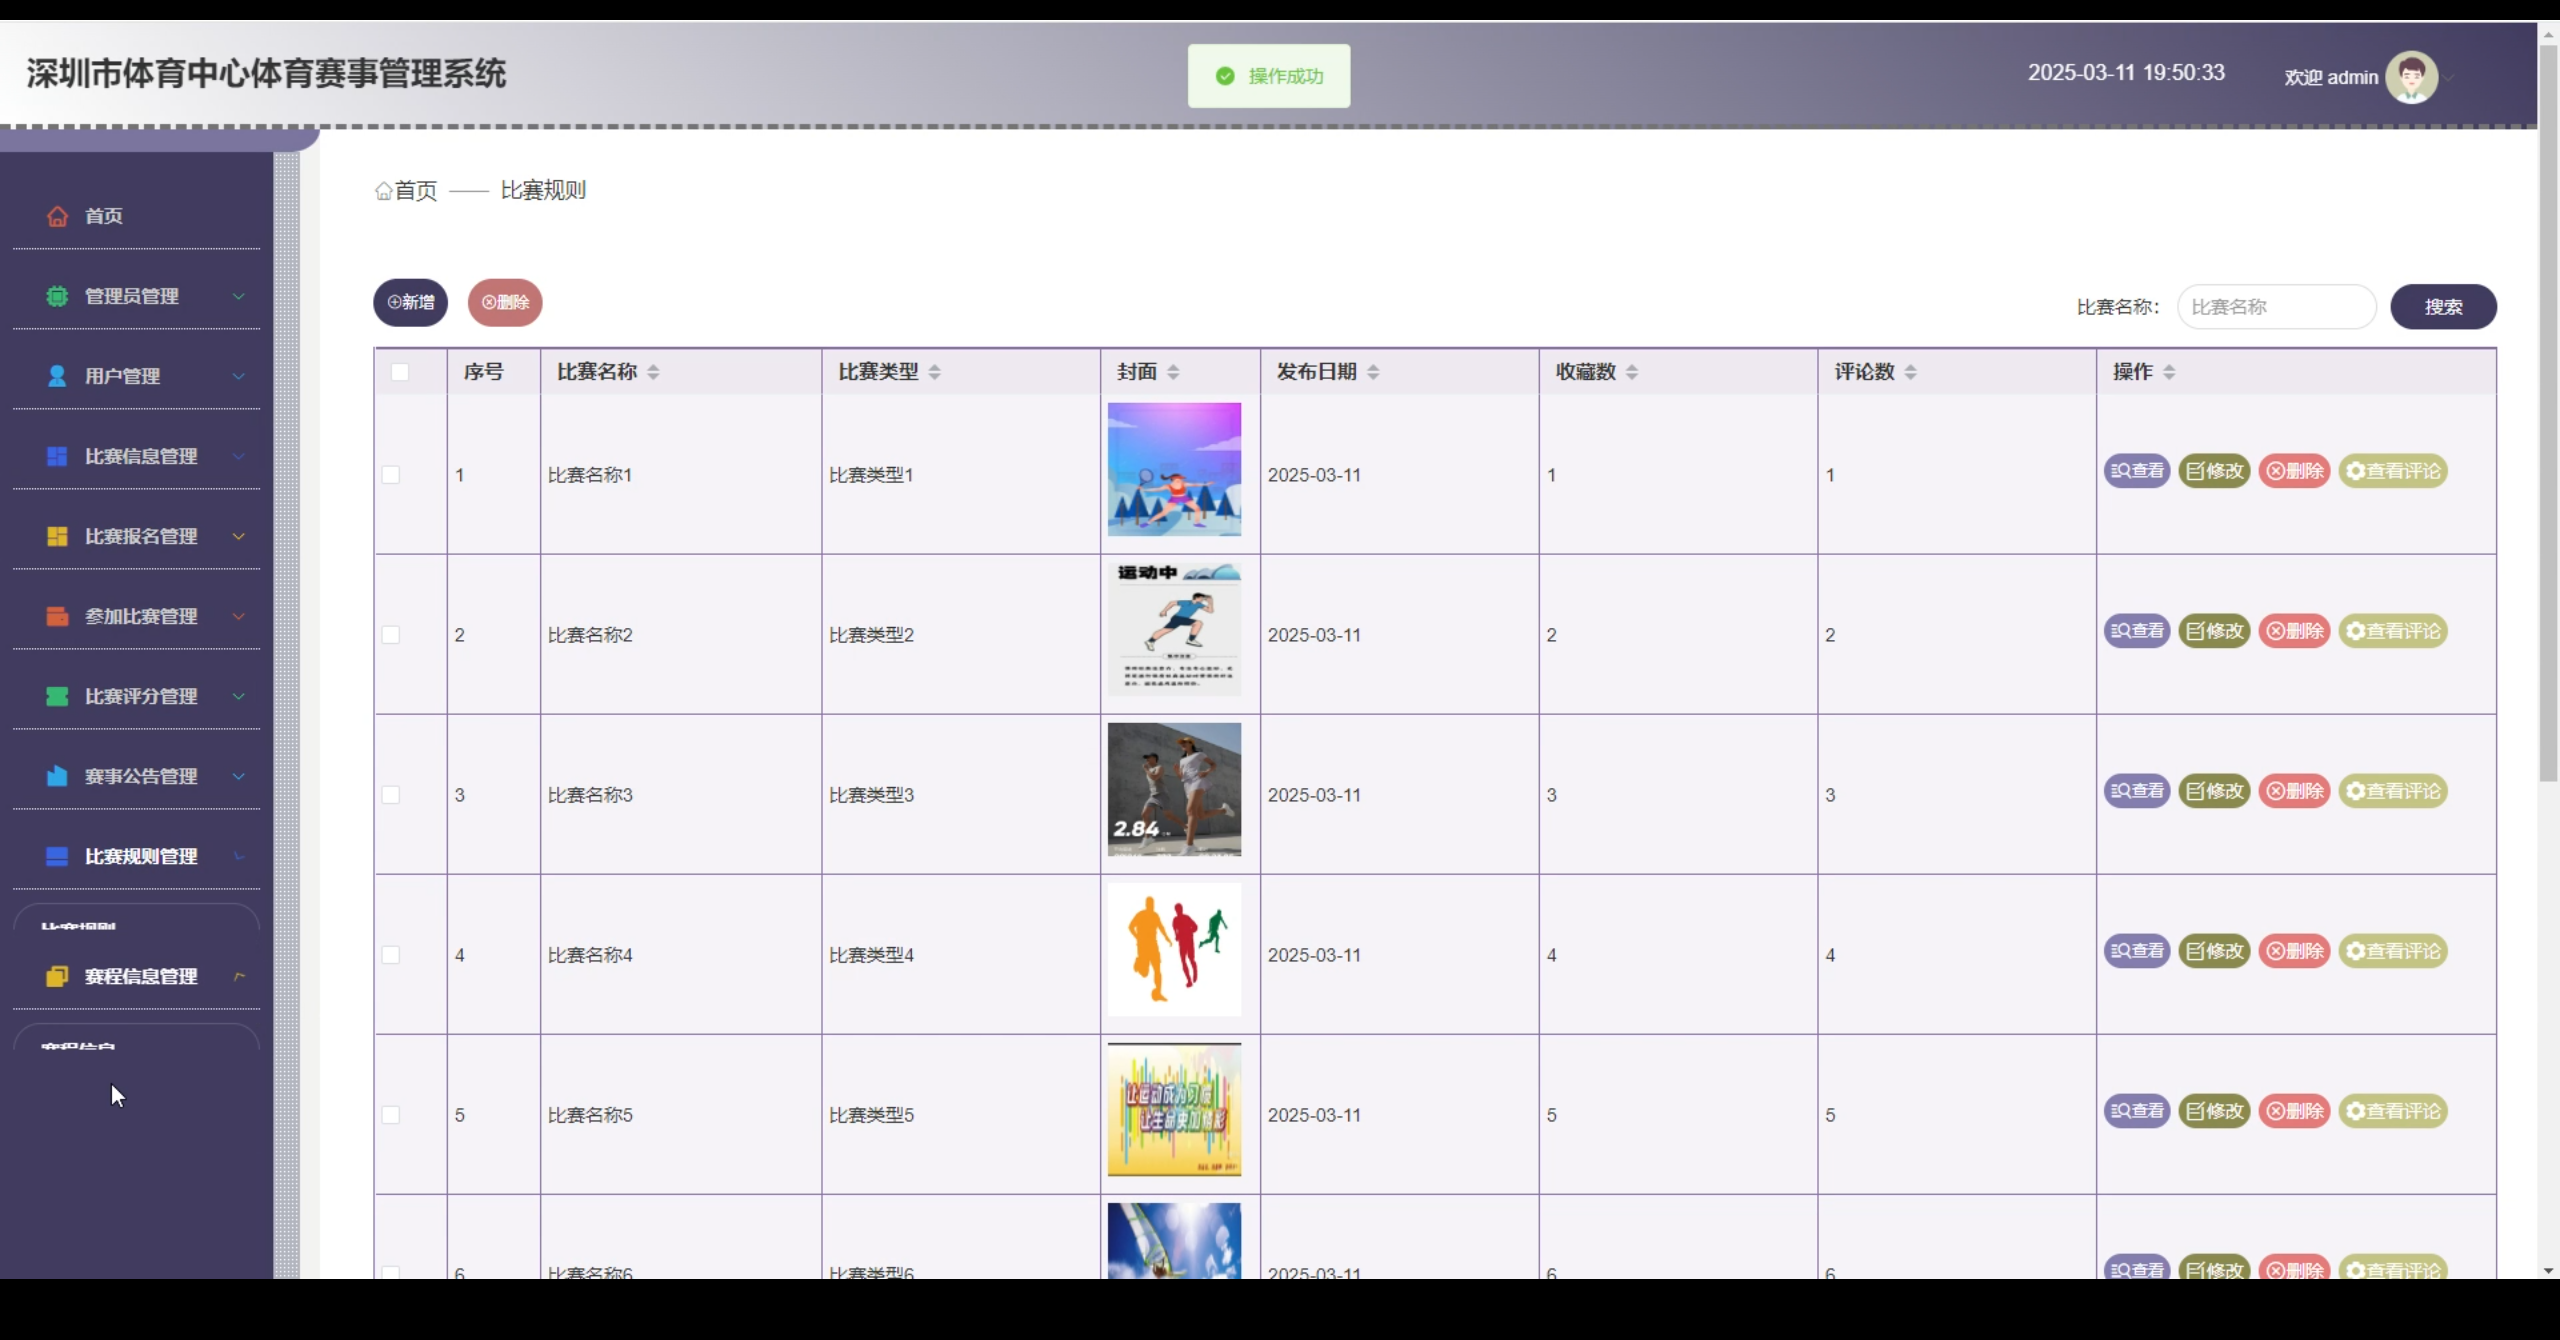Click the home icon in the sidebar
Image resolution: width=2560 pixels, height=1340 pixels.
click(57, 216)
